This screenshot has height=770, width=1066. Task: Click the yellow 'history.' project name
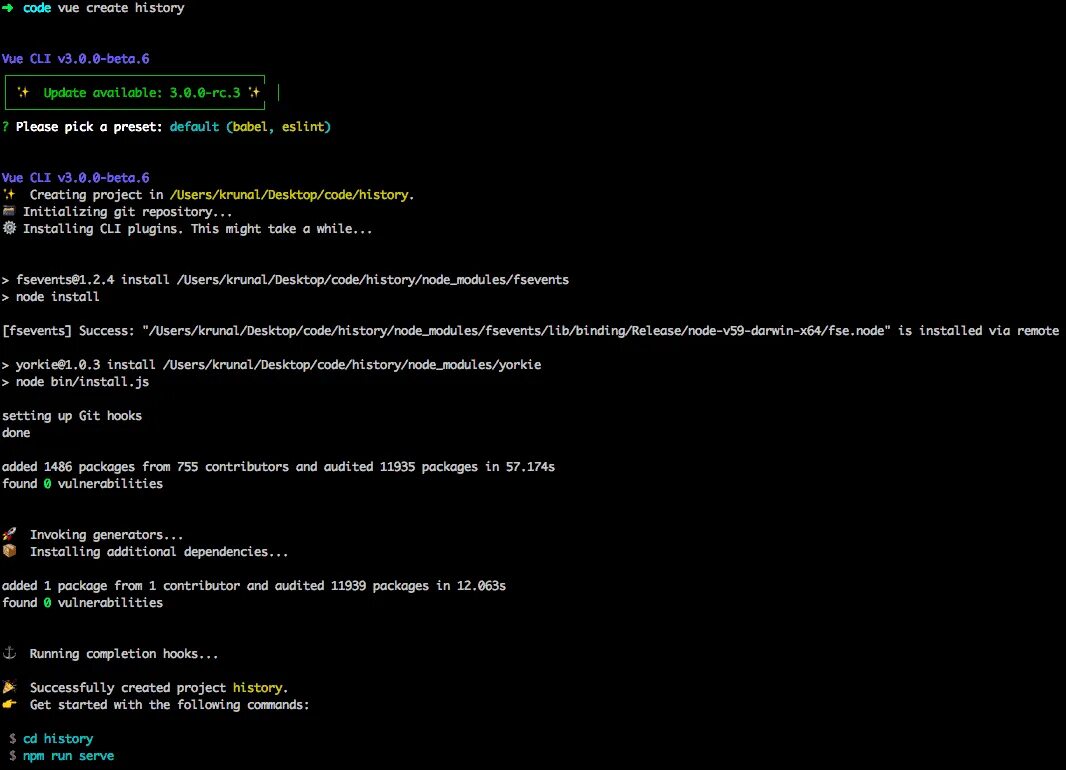tap(260, 687)
